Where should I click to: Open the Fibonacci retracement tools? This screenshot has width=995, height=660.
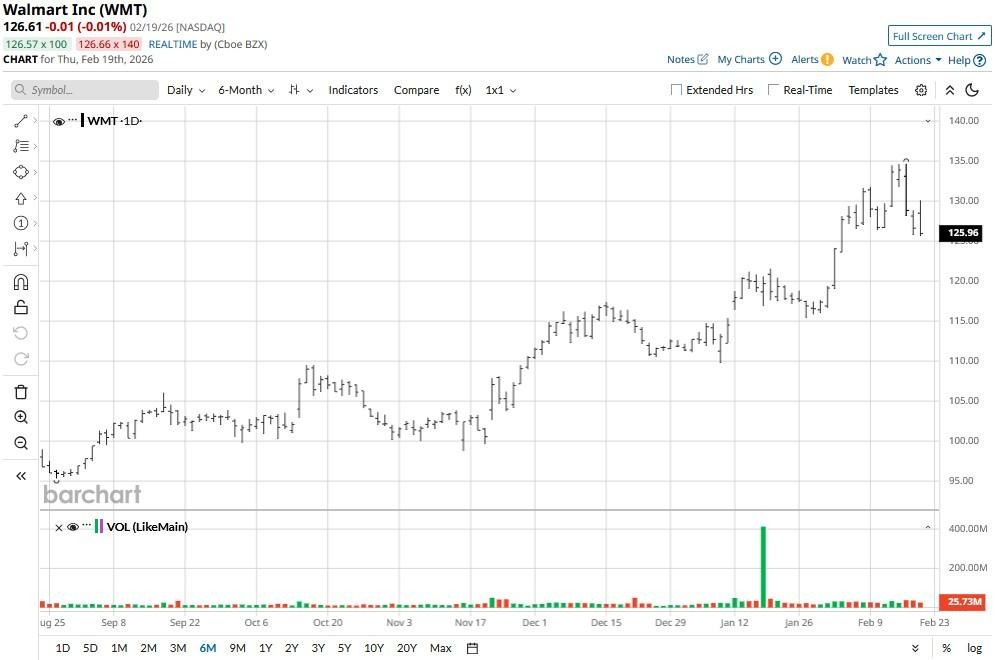20,146
